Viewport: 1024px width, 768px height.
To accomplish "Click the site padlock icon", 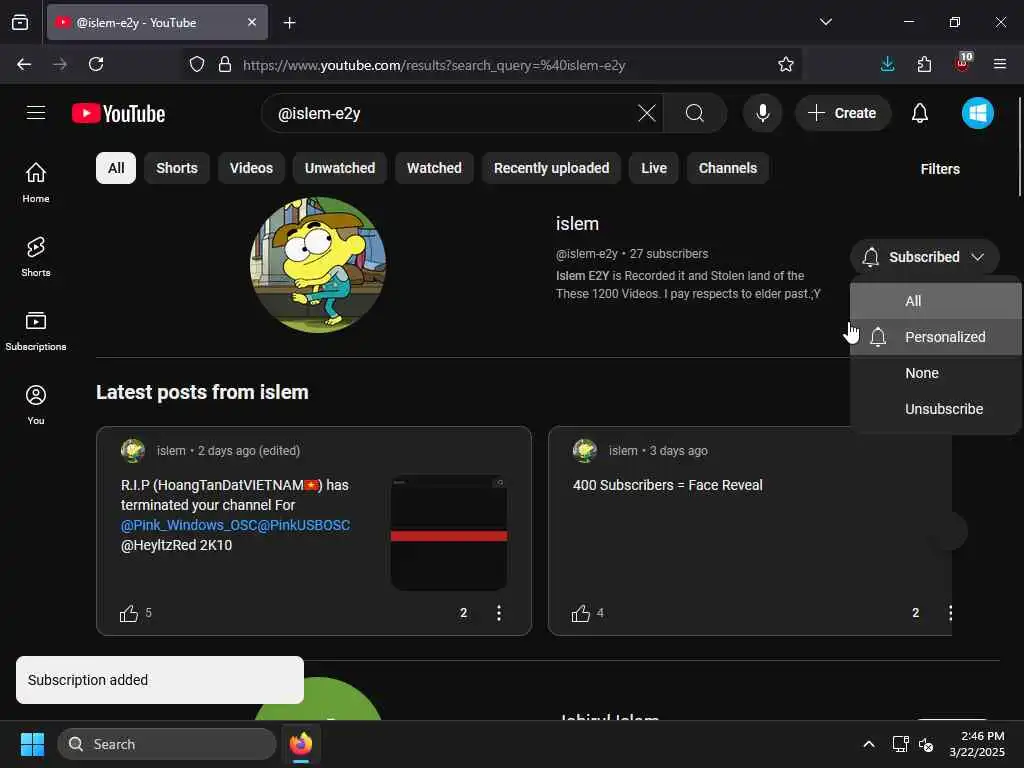I will 225,64.
